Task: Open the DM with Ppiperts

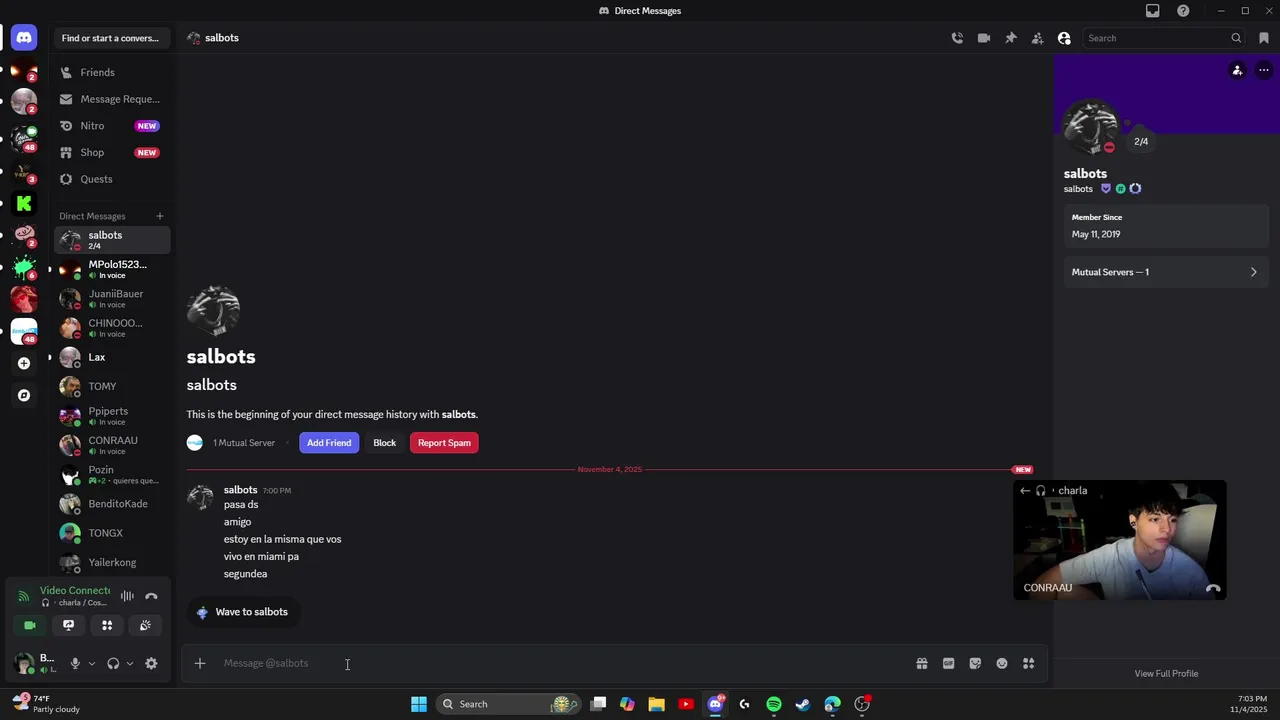Action: pos(112,416)
